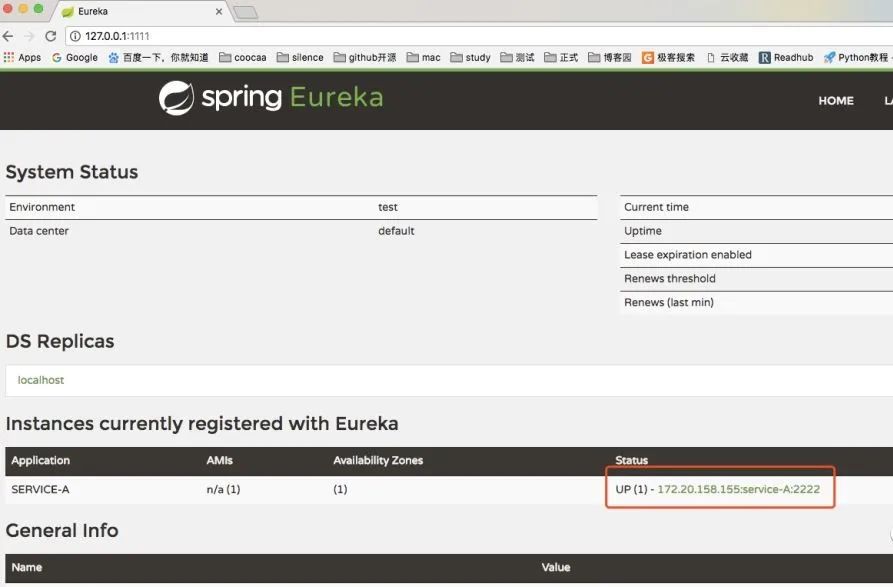Open the 172.20.158.155:service-A:2222 instance link
This screenshot has width=893, height=587.
[x=739, y=489]
